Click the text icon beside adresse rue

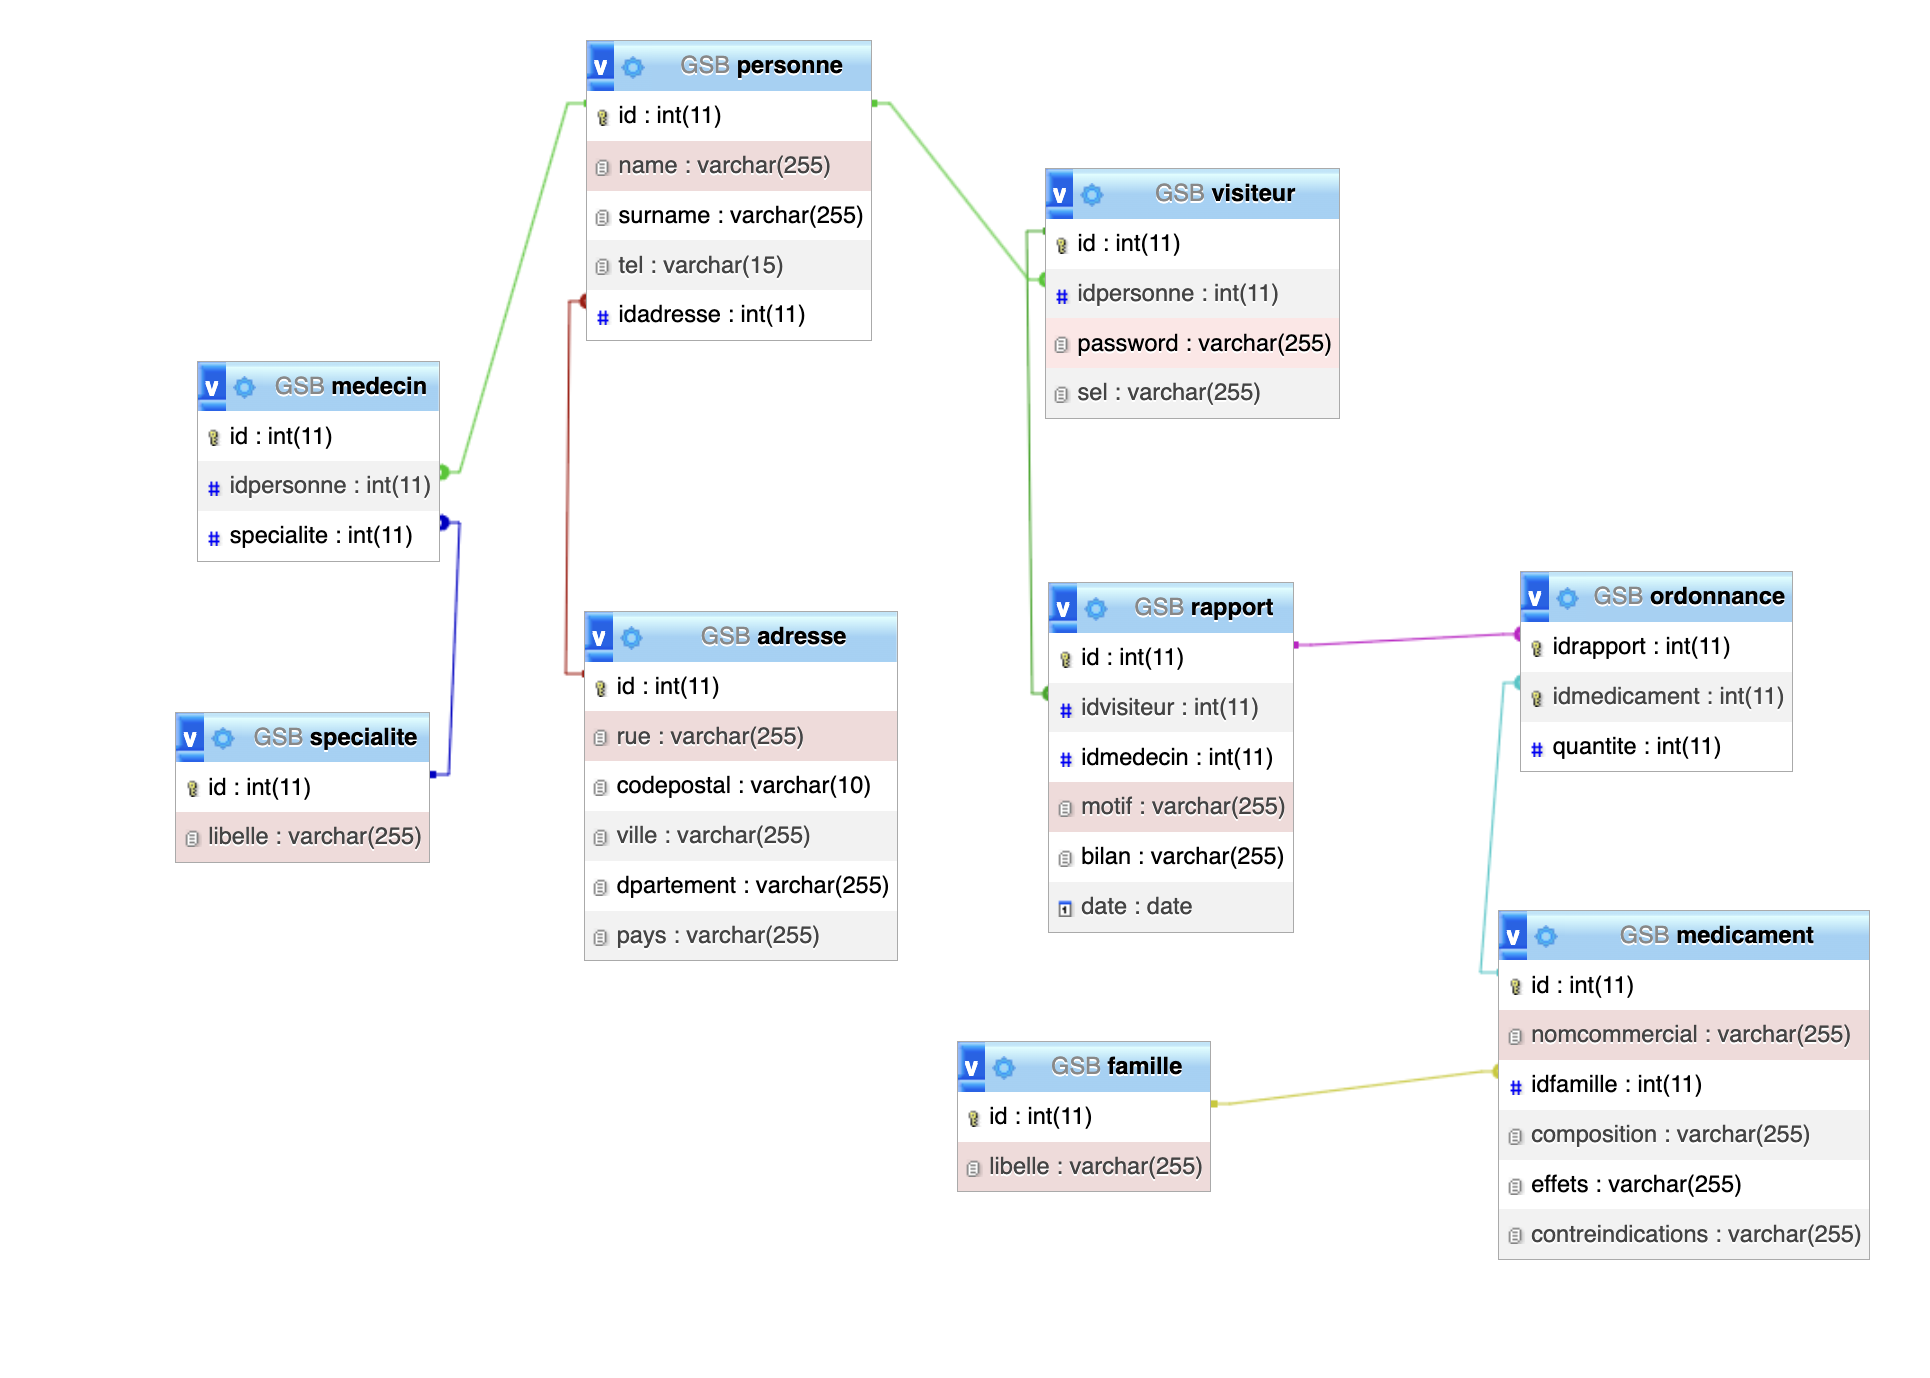[600, 738]
